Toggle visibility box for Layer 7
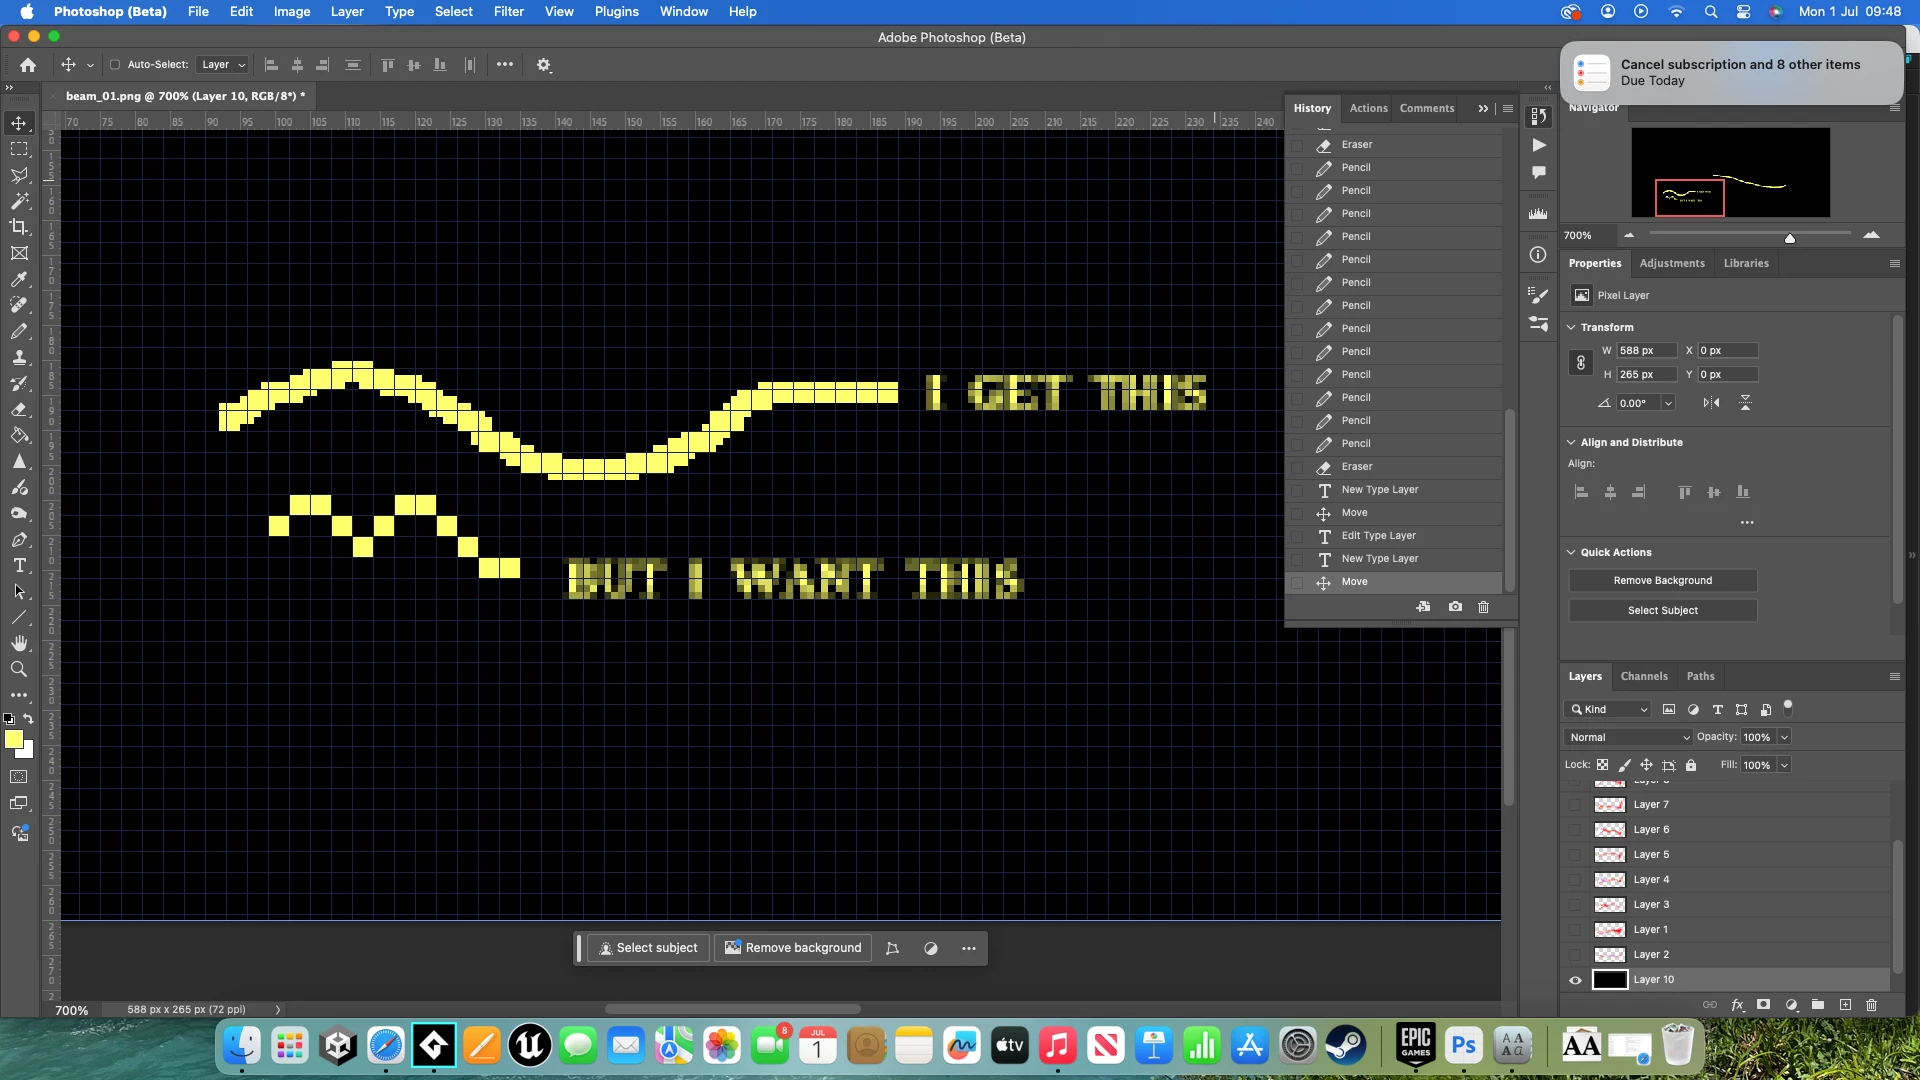 pos(1576,805)
